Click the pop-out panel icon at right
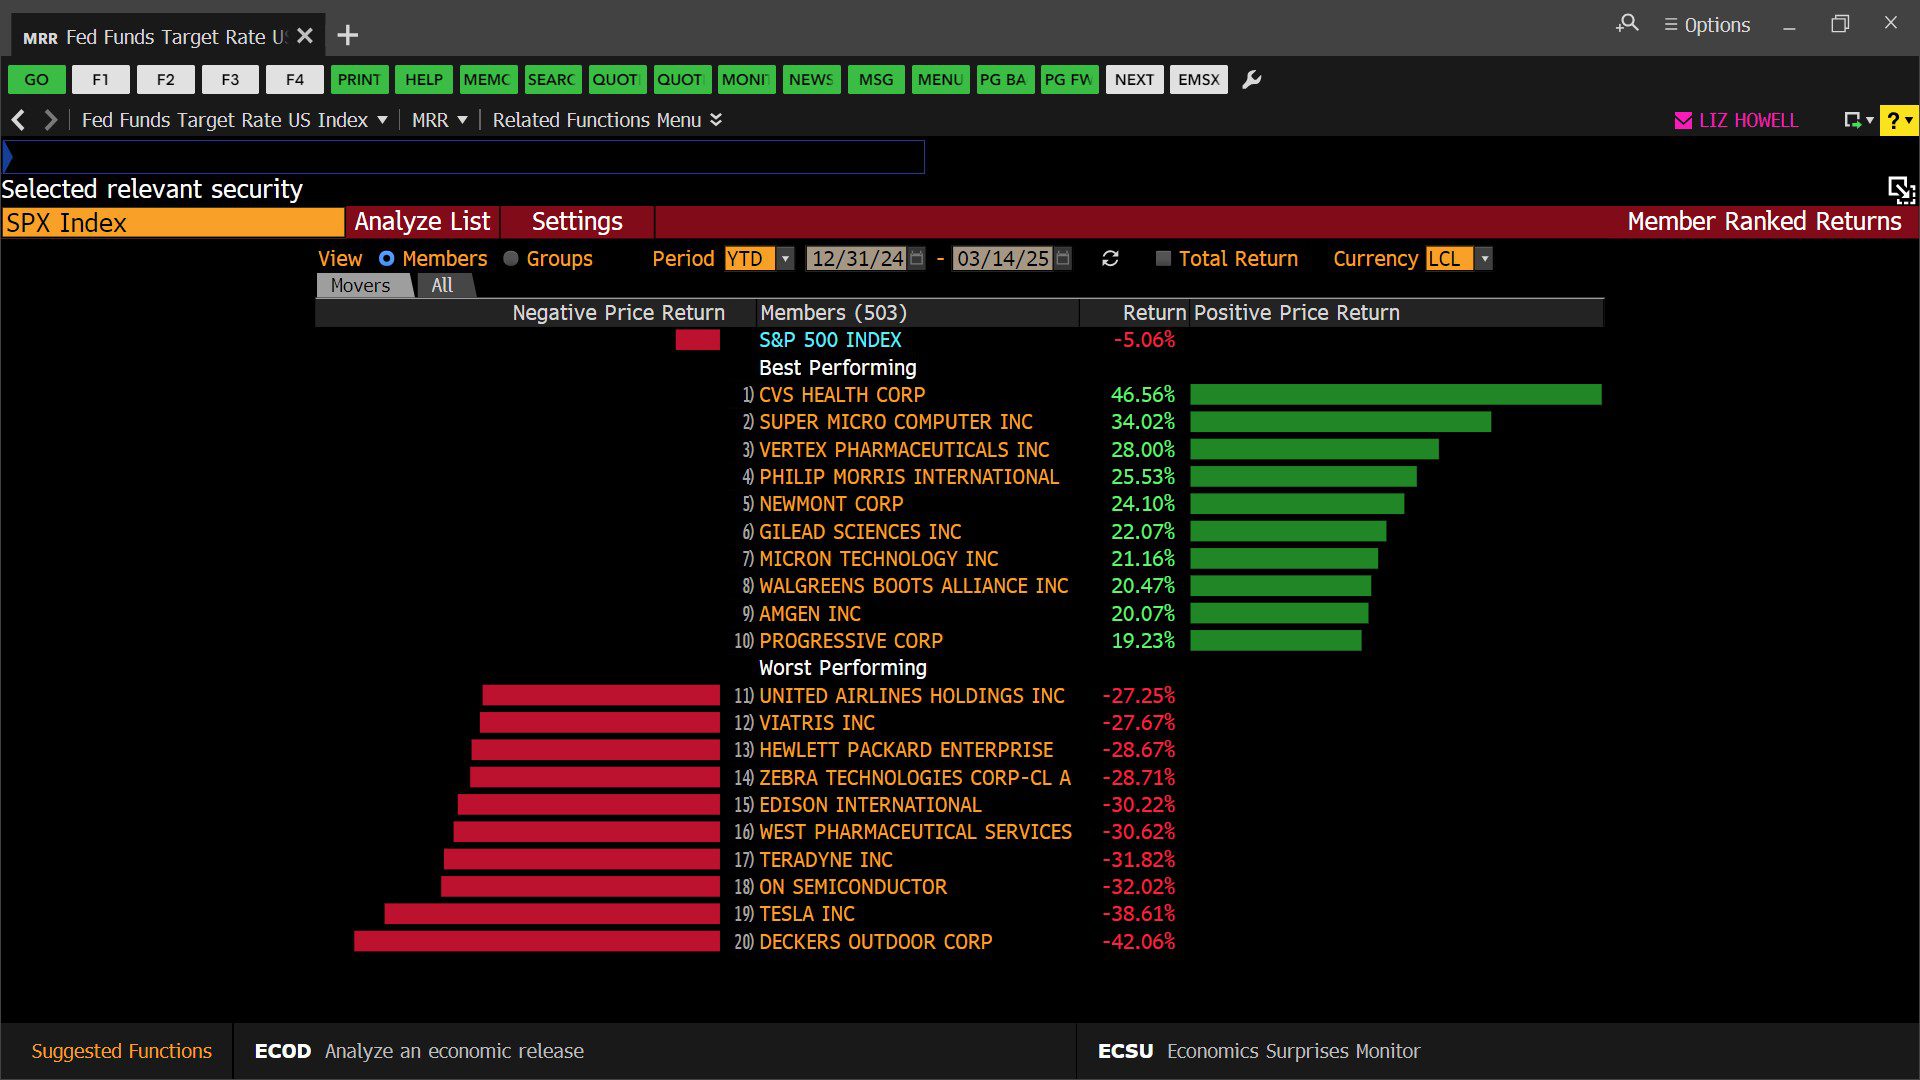The height and width of the screenshot is (1080, 1920). point(1900,189)
